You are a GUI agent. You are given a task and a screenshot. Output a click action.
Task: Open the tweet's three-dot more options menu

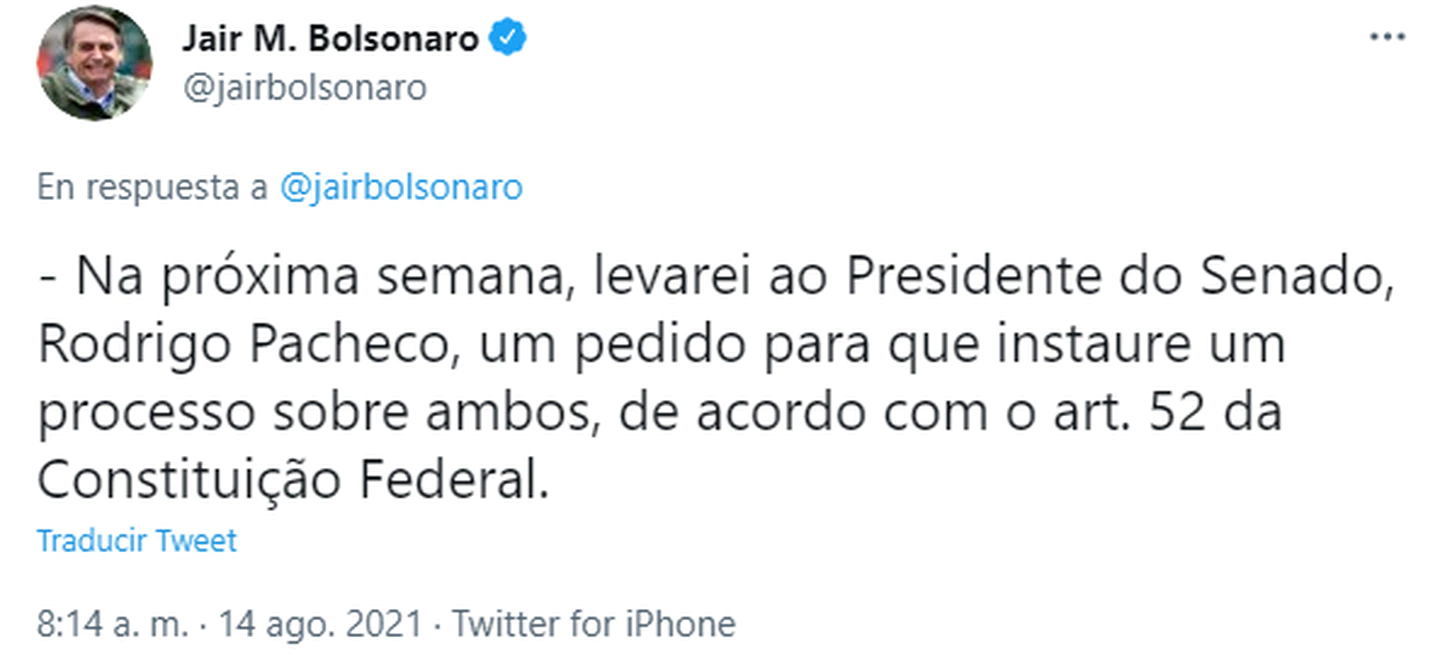(x=1386, y=39)
